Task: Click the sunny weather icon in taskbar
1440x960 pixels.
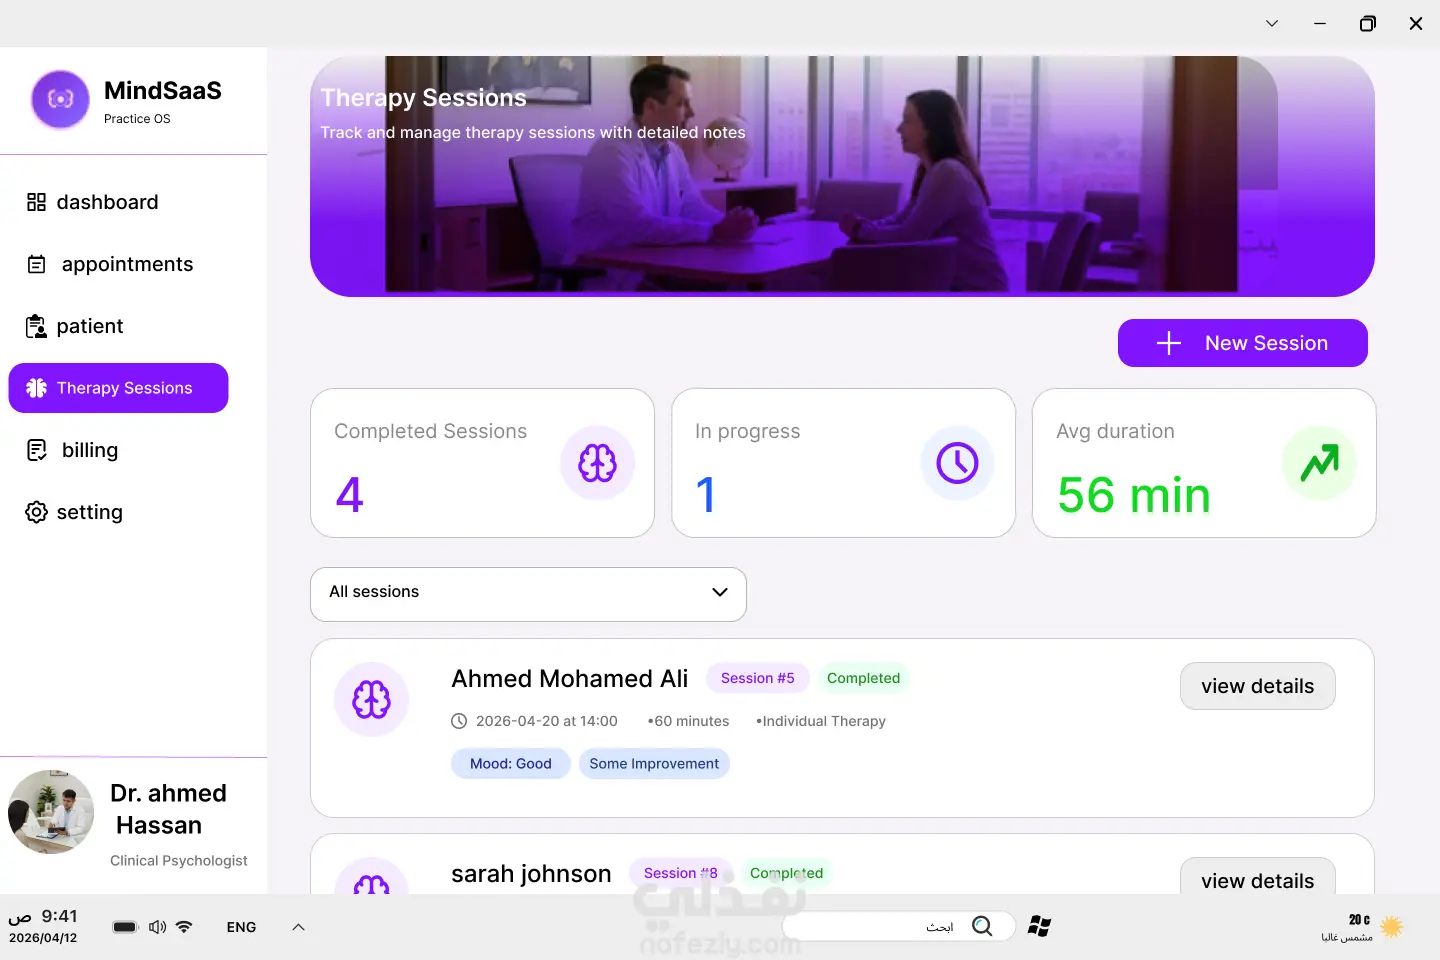Action: click(x=1391, y=927)
